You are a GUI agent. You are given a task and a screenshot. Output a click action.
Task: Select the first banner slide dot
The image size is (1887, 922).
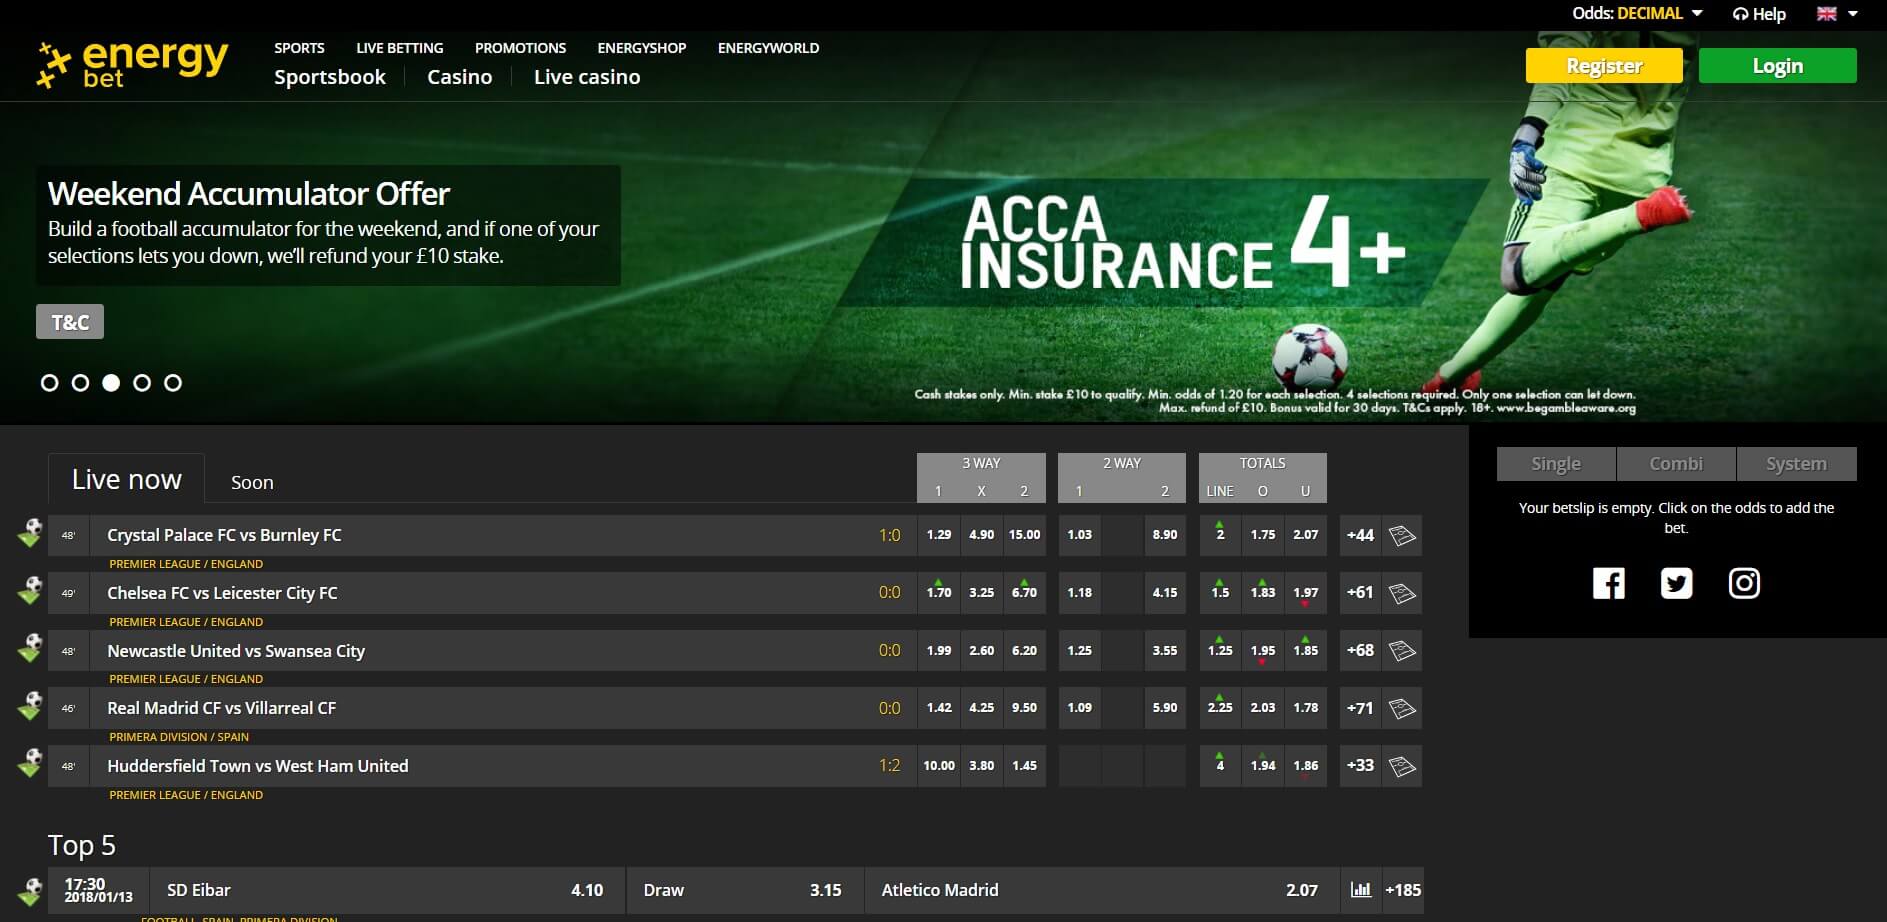click(49, 383)
